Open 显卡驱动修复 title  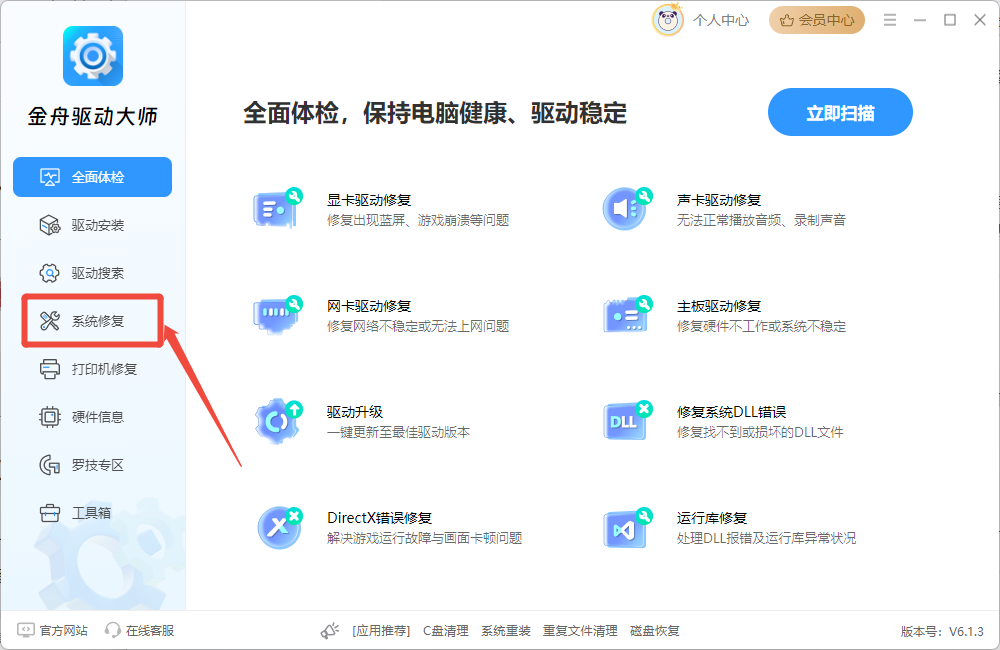click(369, 200)
